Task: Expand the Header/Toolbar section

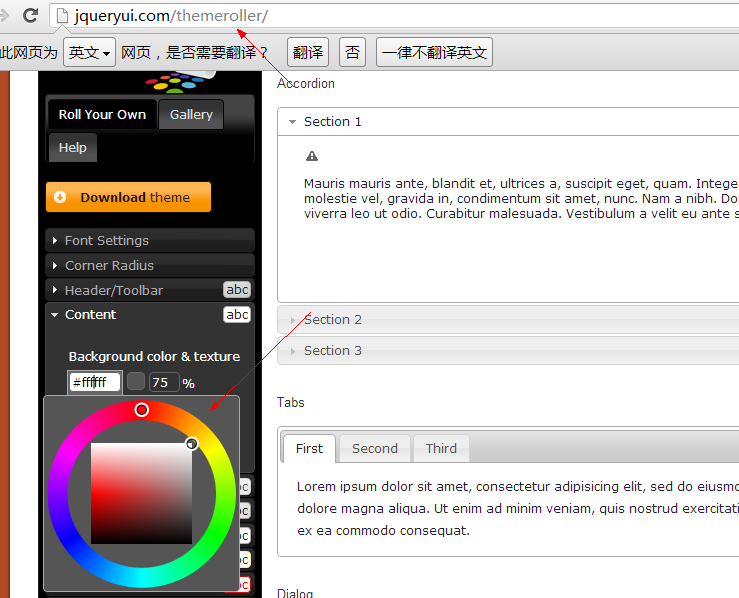Action: point(150,290)
